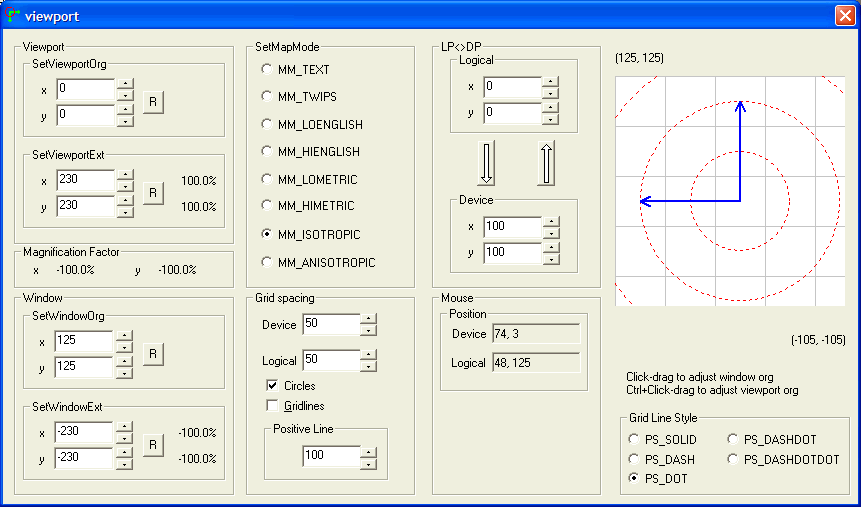Decrease Positive Line value with down spinner
The image size is (861, 507).
[368, 463]
